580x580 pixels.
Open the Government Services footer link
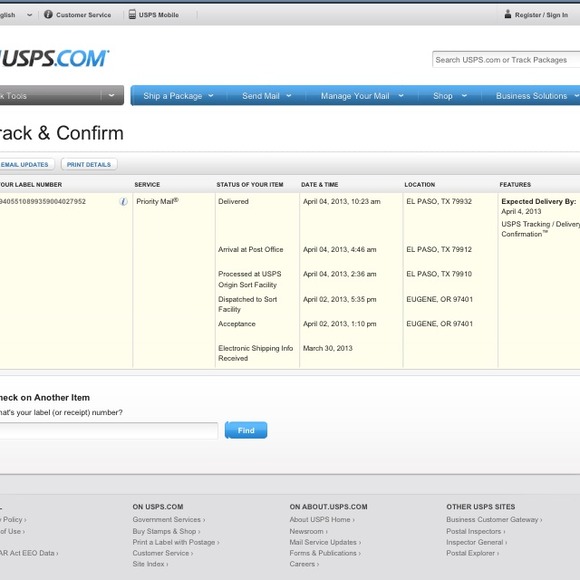(169, 519)
